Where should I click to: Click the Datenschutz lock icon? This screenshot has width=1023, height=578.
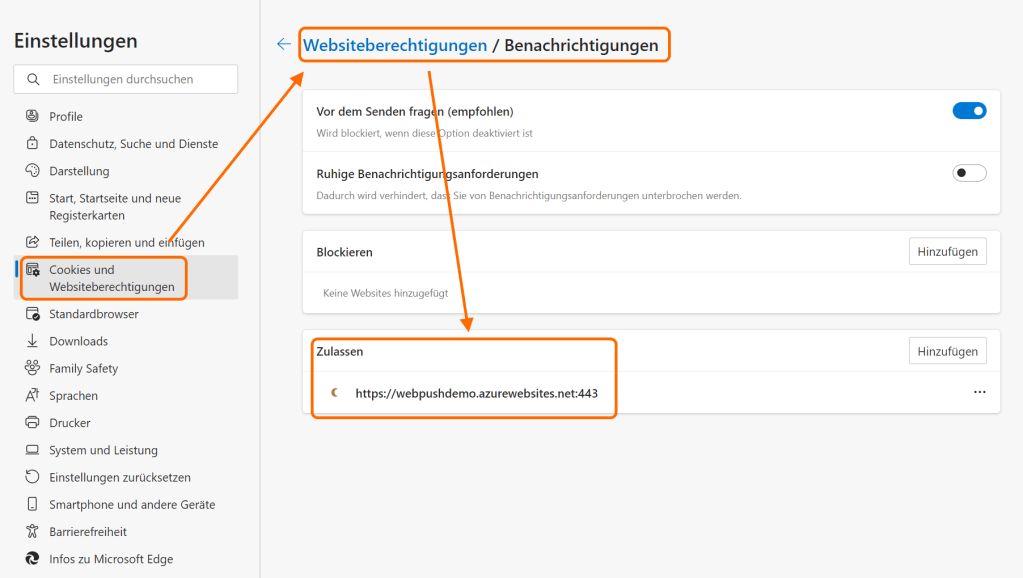click(x=32, y=144)
